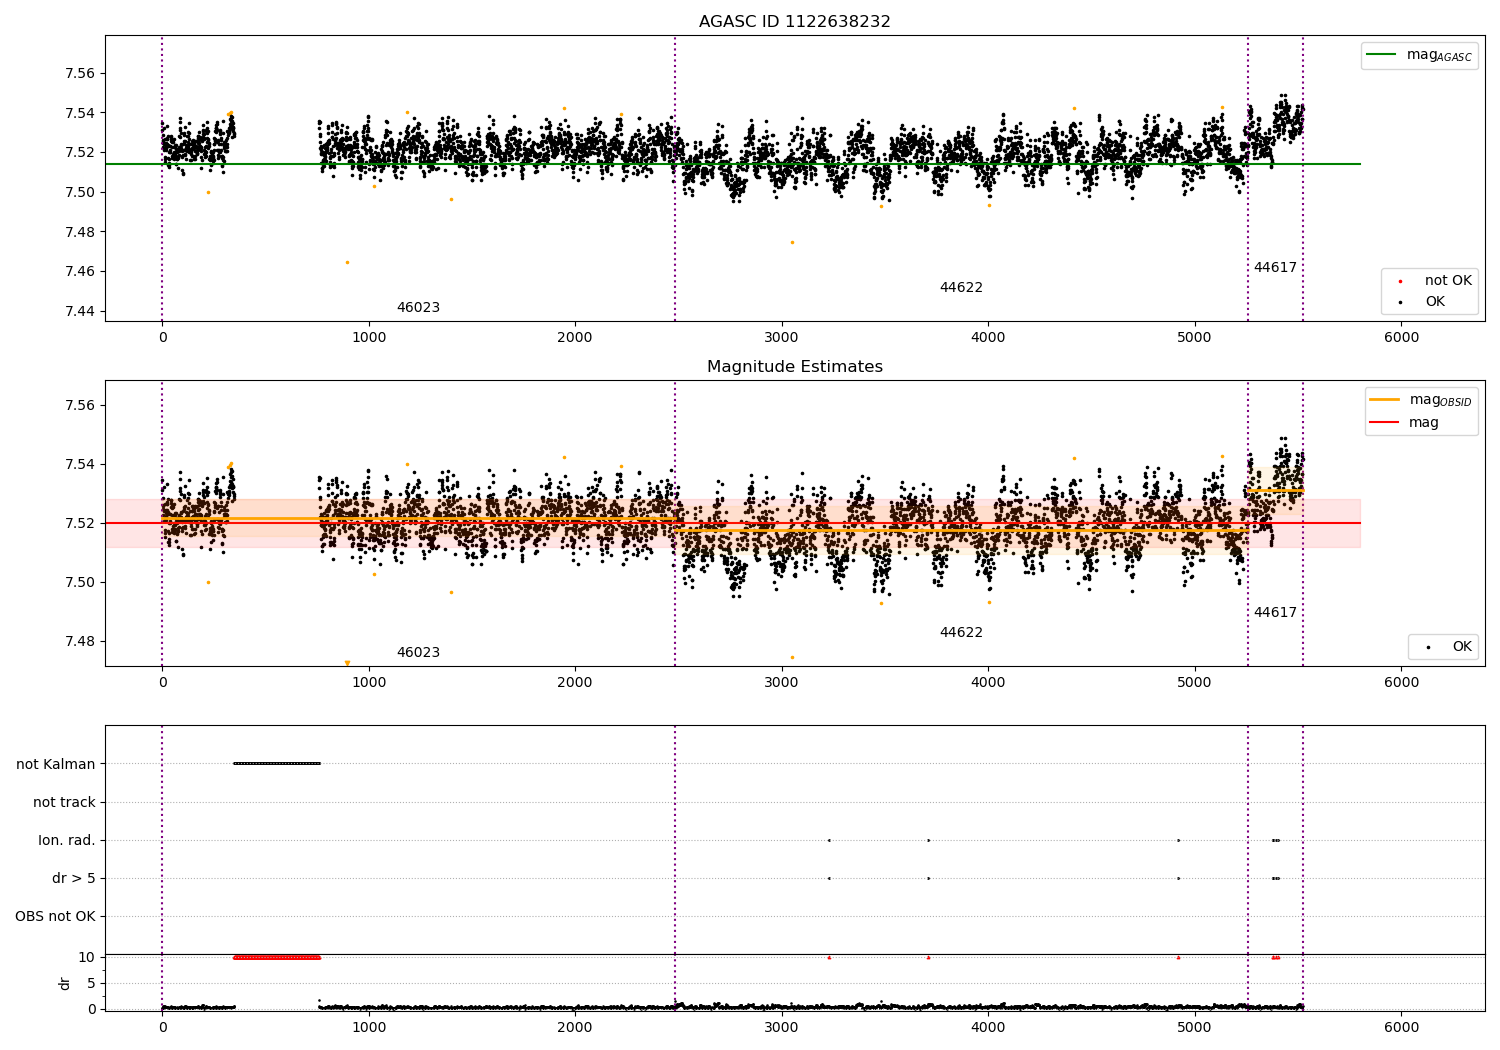This screenshot has width=1500, height=1050.
Task: Click the 'dr' axis label
Action: click(65, 983)
